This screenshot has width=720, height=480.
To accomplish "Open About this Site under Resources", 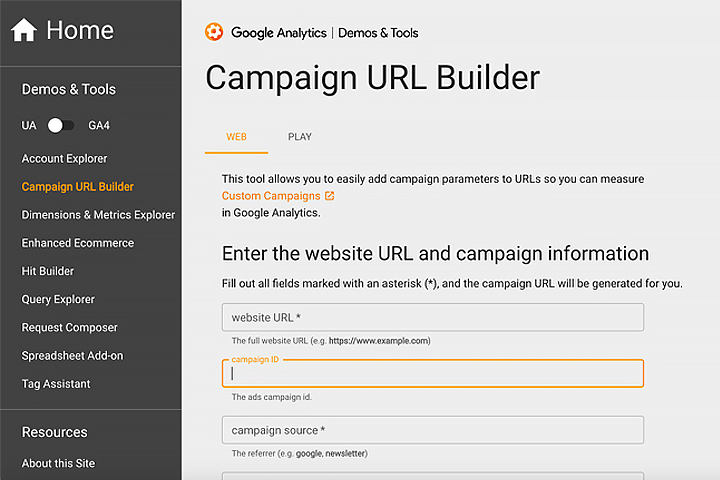I will pyautogui.click(x=58, y=463).
